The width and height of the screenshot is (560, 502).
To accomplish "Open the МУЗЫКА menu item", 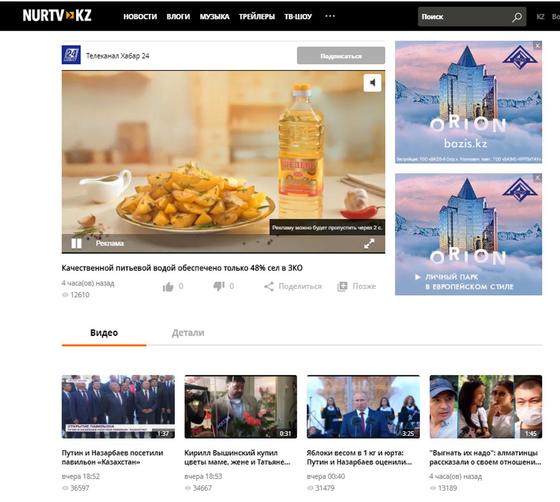I will [x=214, y=16].
